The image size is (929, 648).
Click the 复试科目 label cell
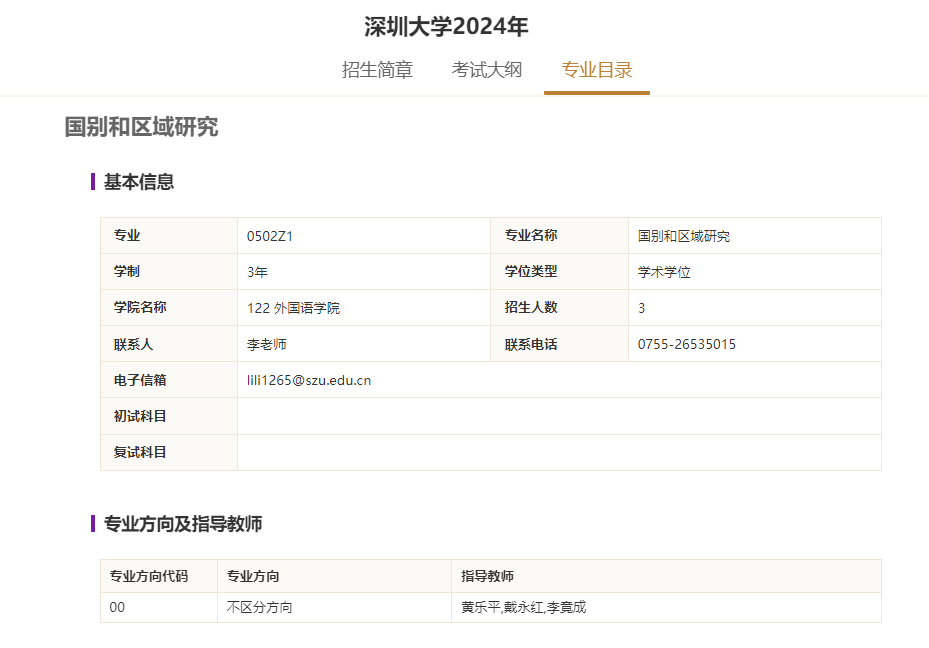[169, 453]
